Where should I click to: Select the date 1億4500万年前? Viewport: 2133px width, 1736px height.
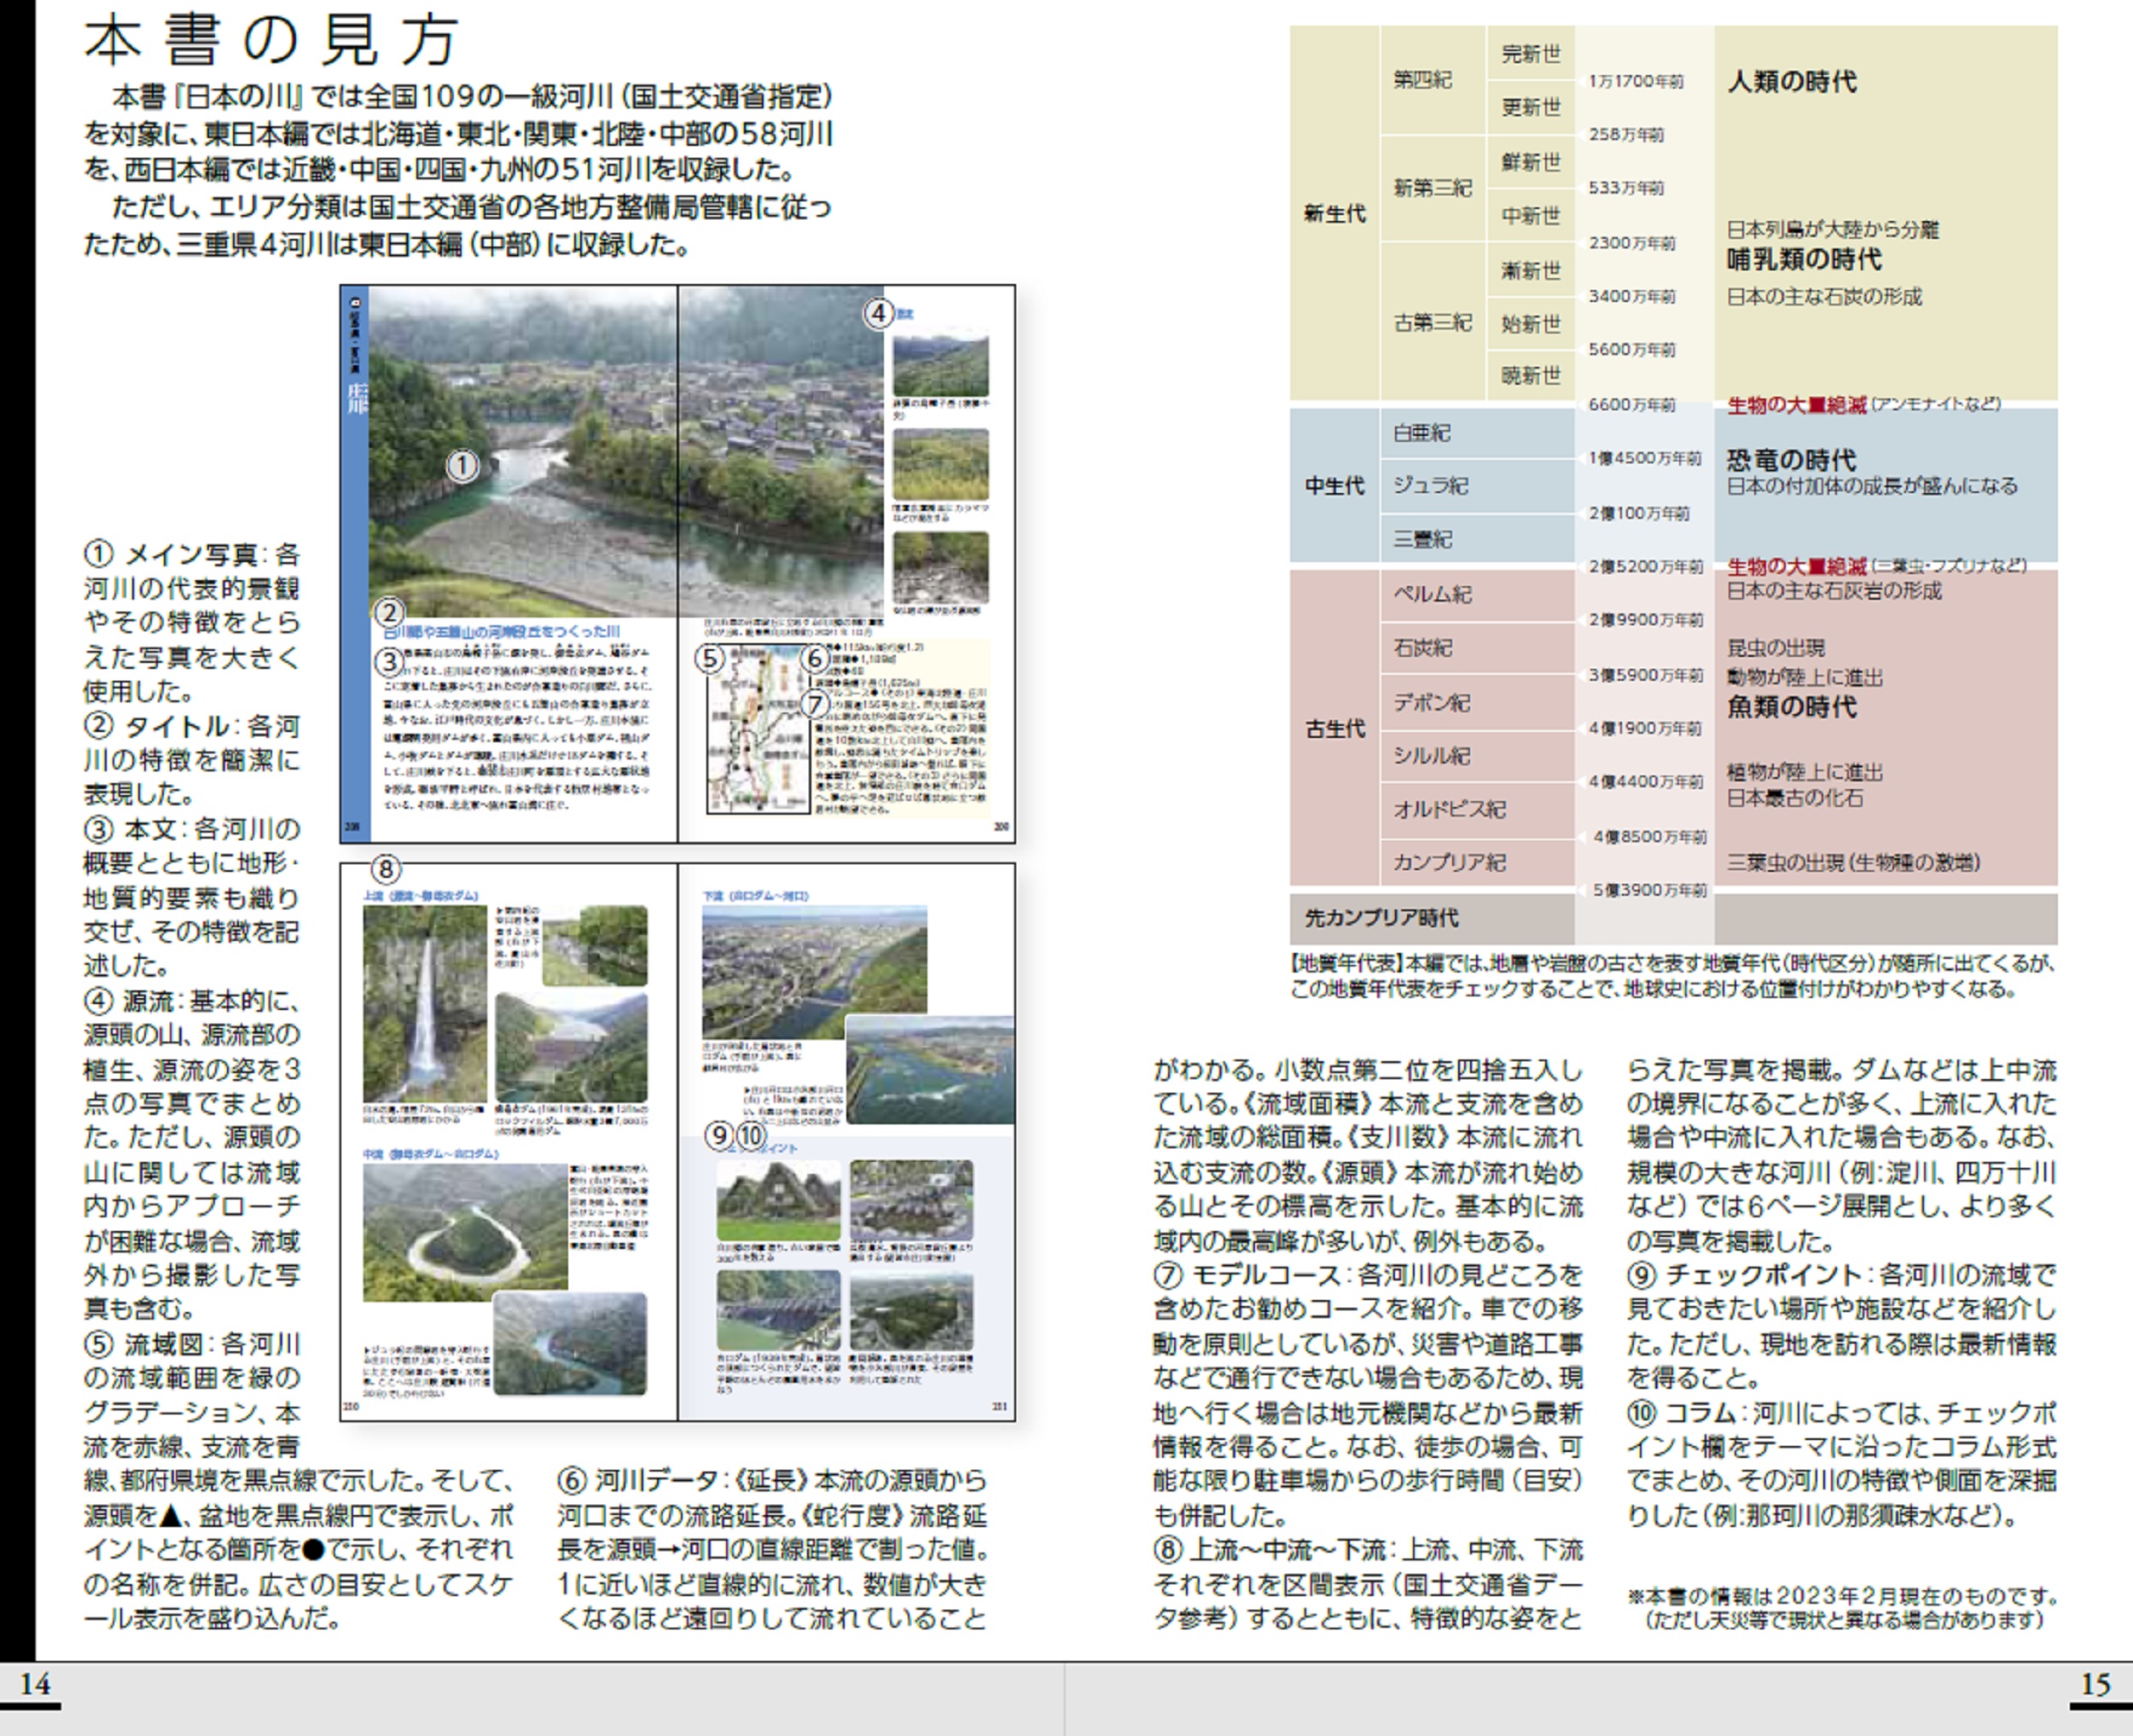tap(1645, 458)
